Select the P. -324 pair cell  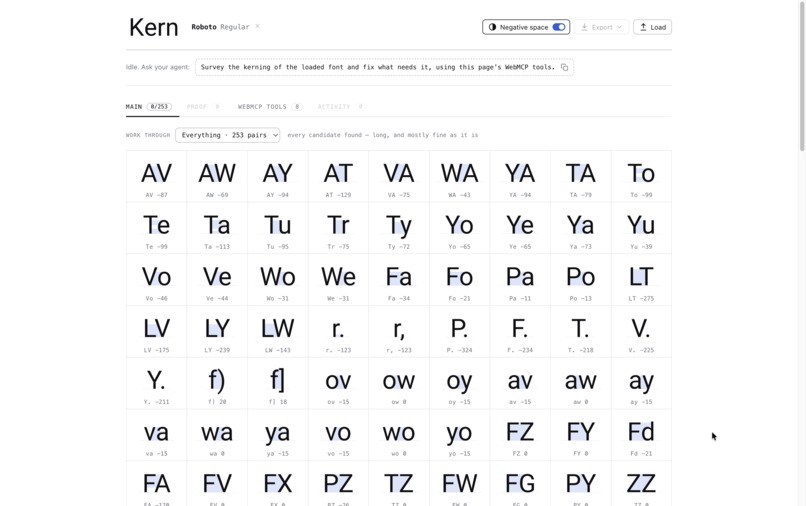coord(460,332)
